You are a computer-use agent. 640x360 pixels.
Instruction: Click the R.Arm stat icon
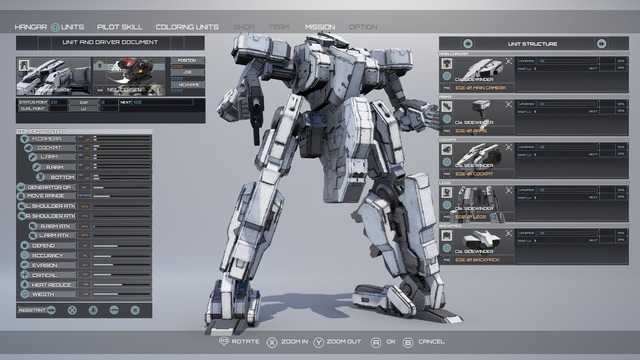click(x=36, y=167)
